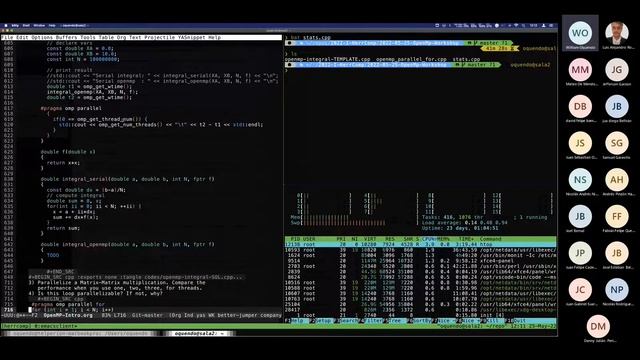Click openmp-integral-TEMPLATE.cpp in the ls output

[x=328, y=59]
